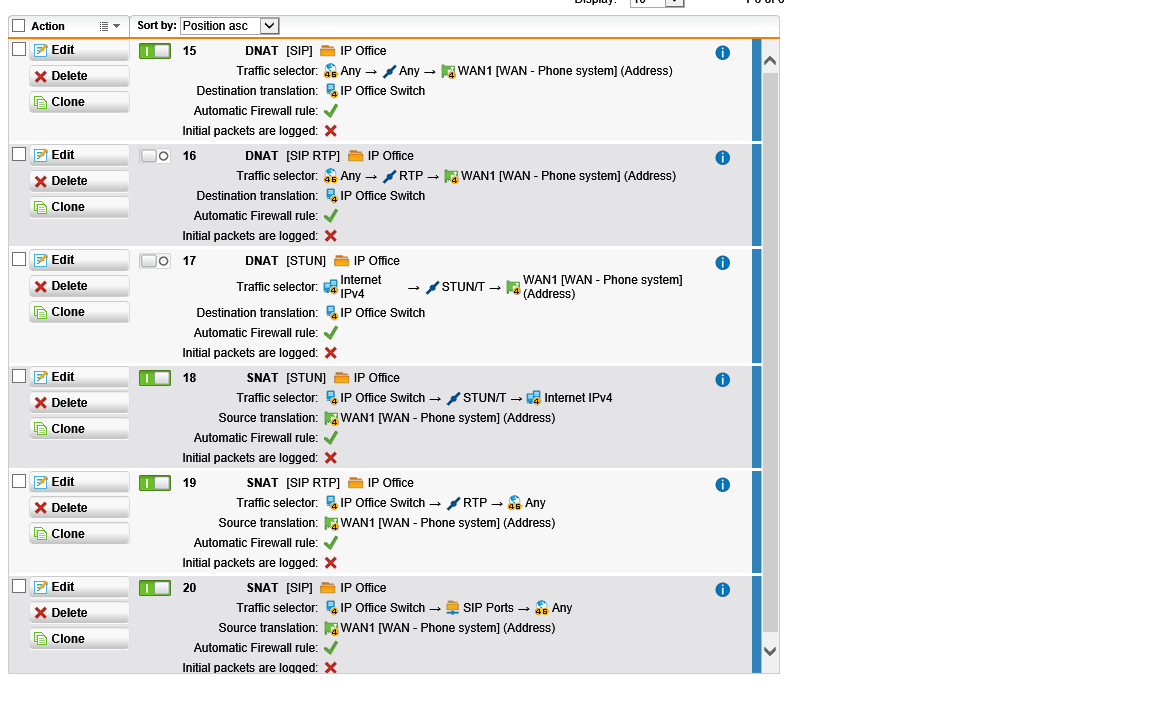Clone NAT rule 18
Screen dimensions: 1152x720
click(79, 428)
